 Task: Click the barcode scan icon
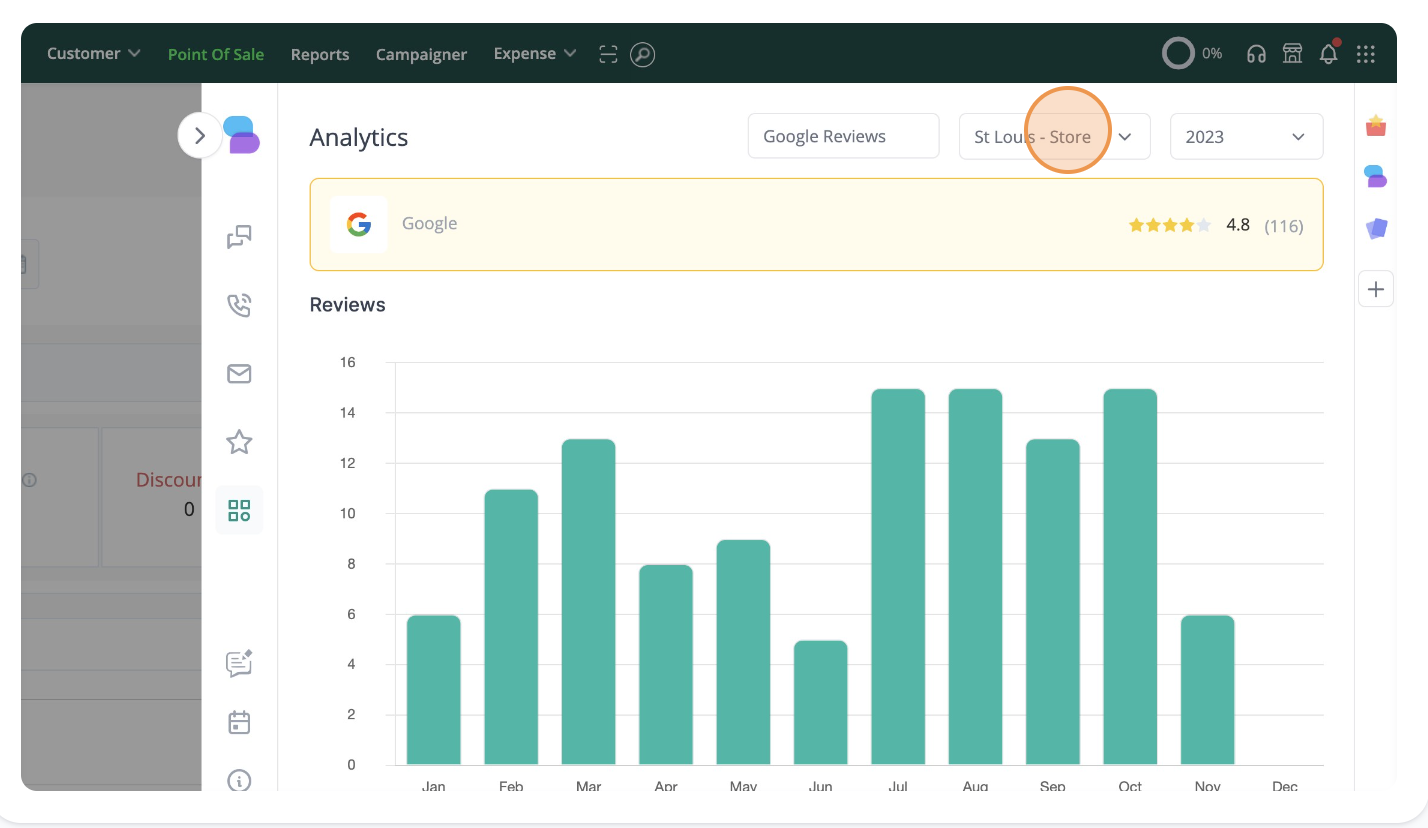[x=608, y=54]
